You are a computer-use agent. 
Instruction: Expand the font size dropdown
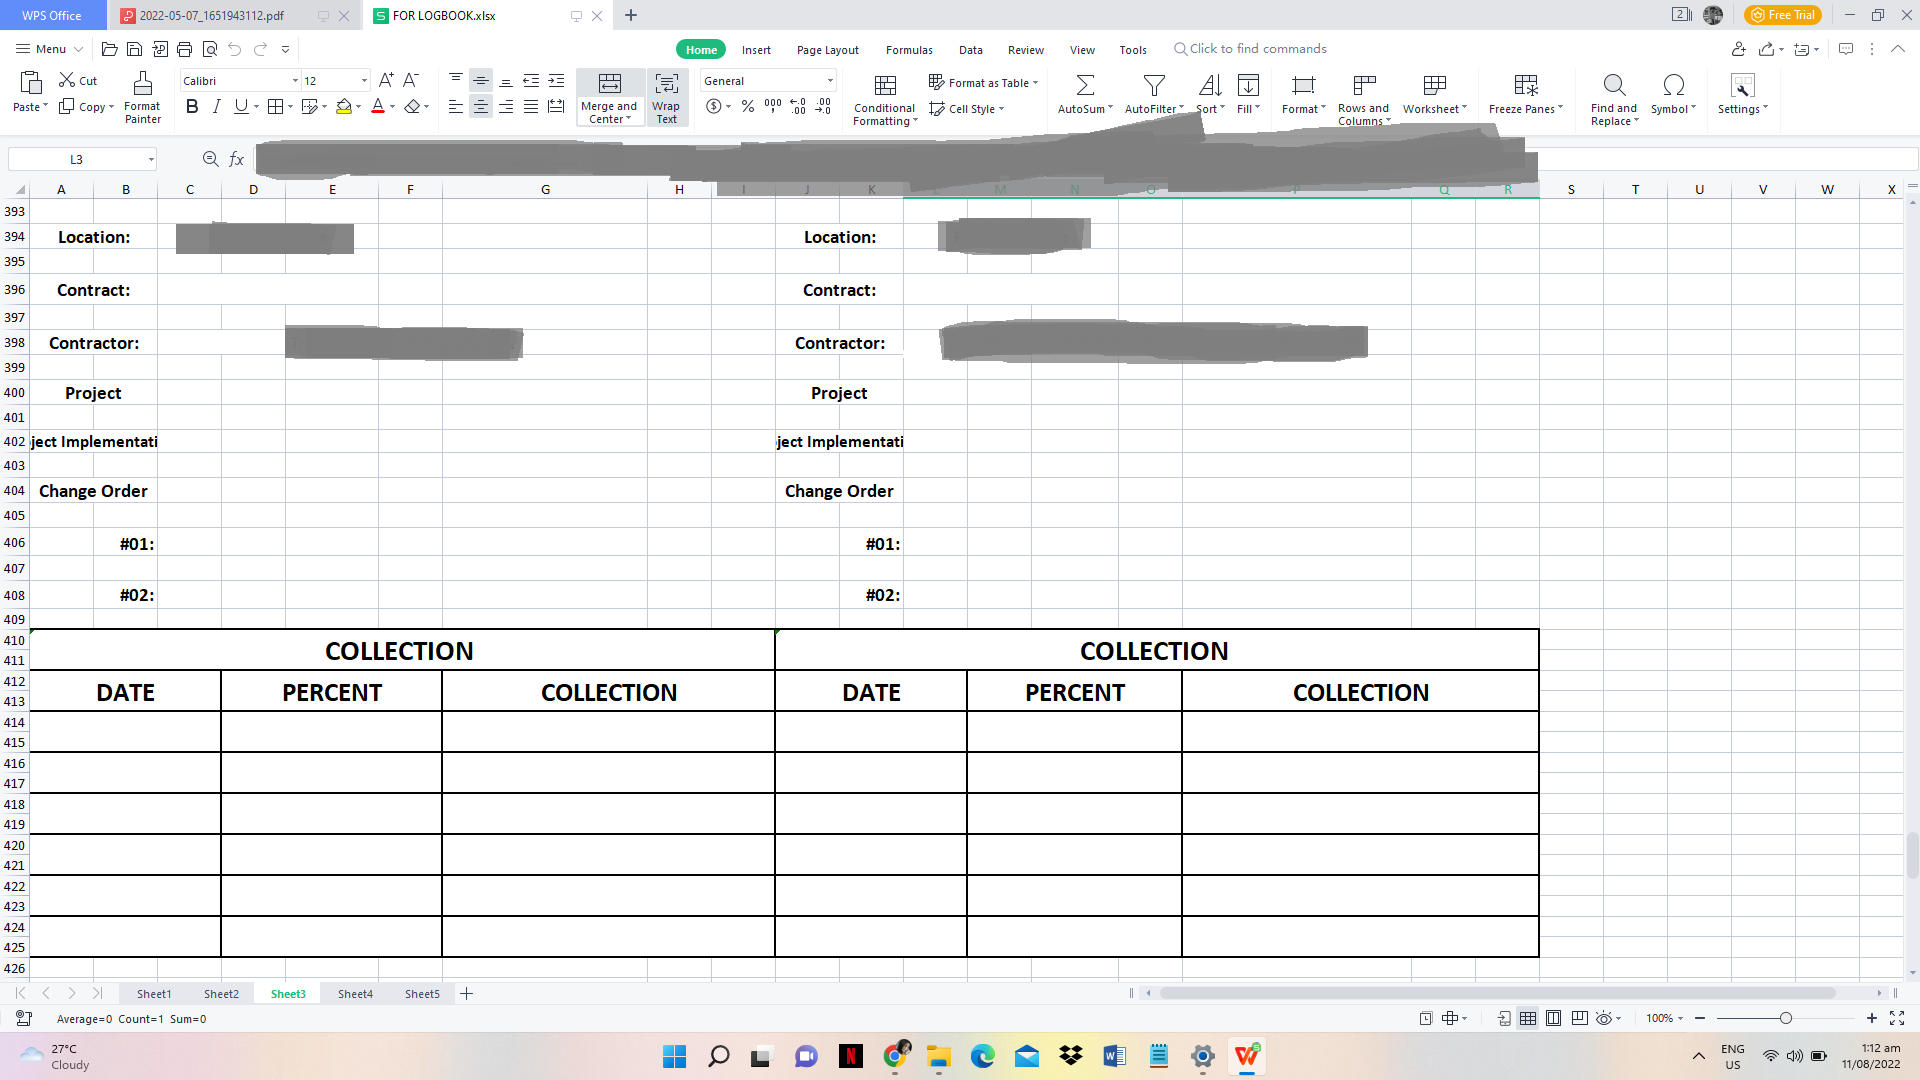tap(364, 81)
